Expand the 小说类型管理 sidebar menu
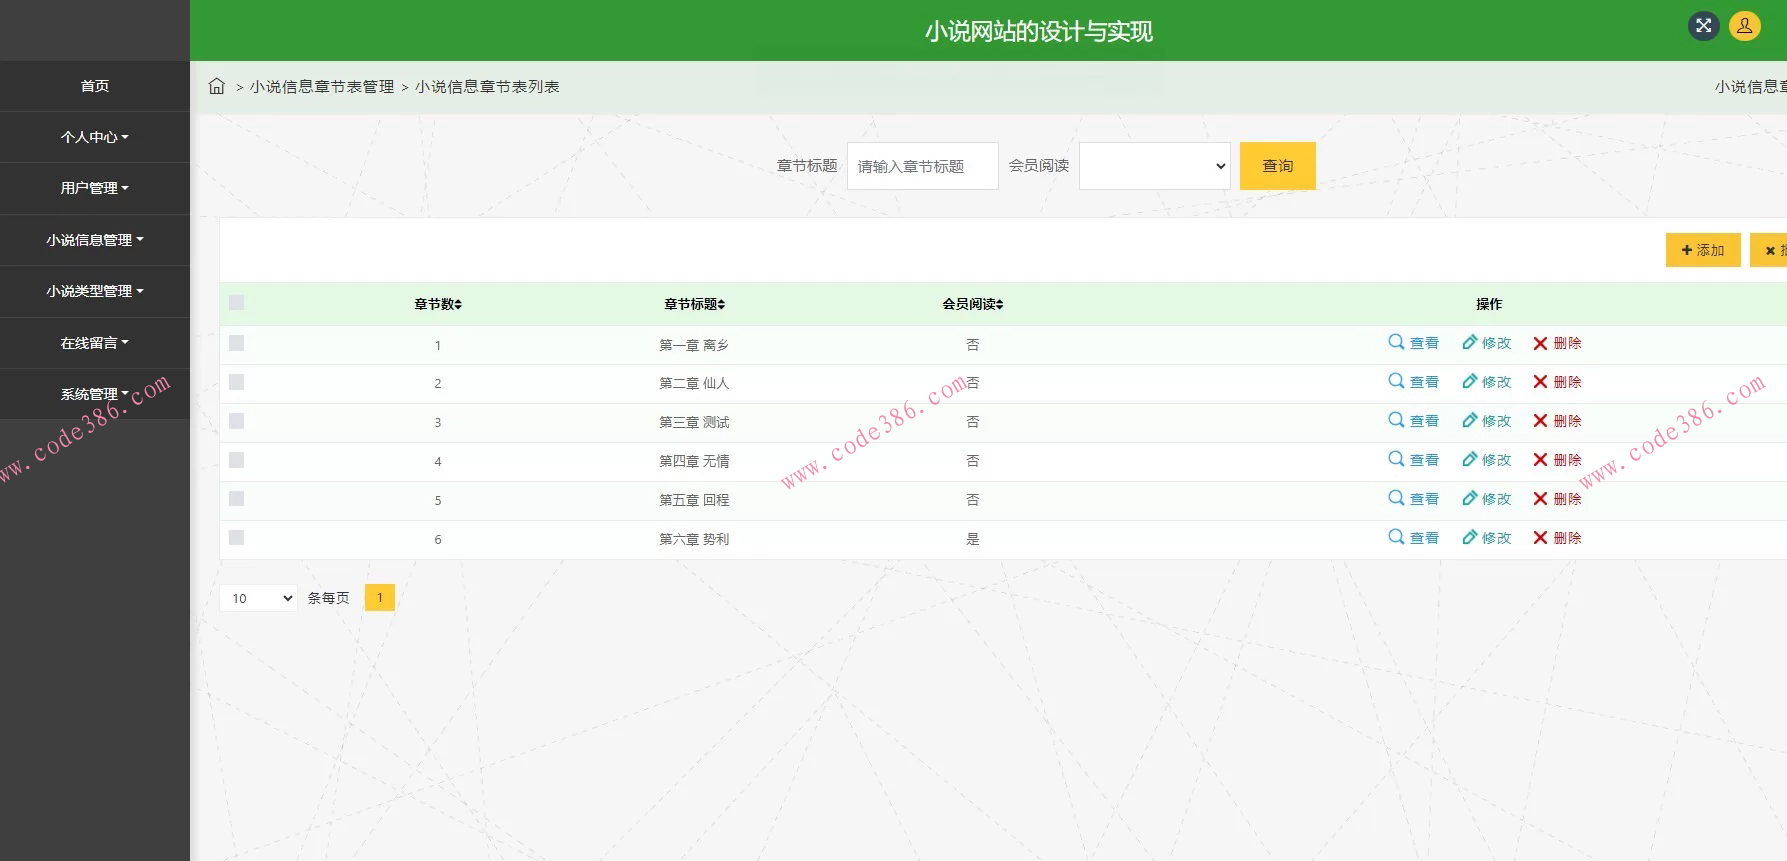1787x861 pixels. (95, 291)
